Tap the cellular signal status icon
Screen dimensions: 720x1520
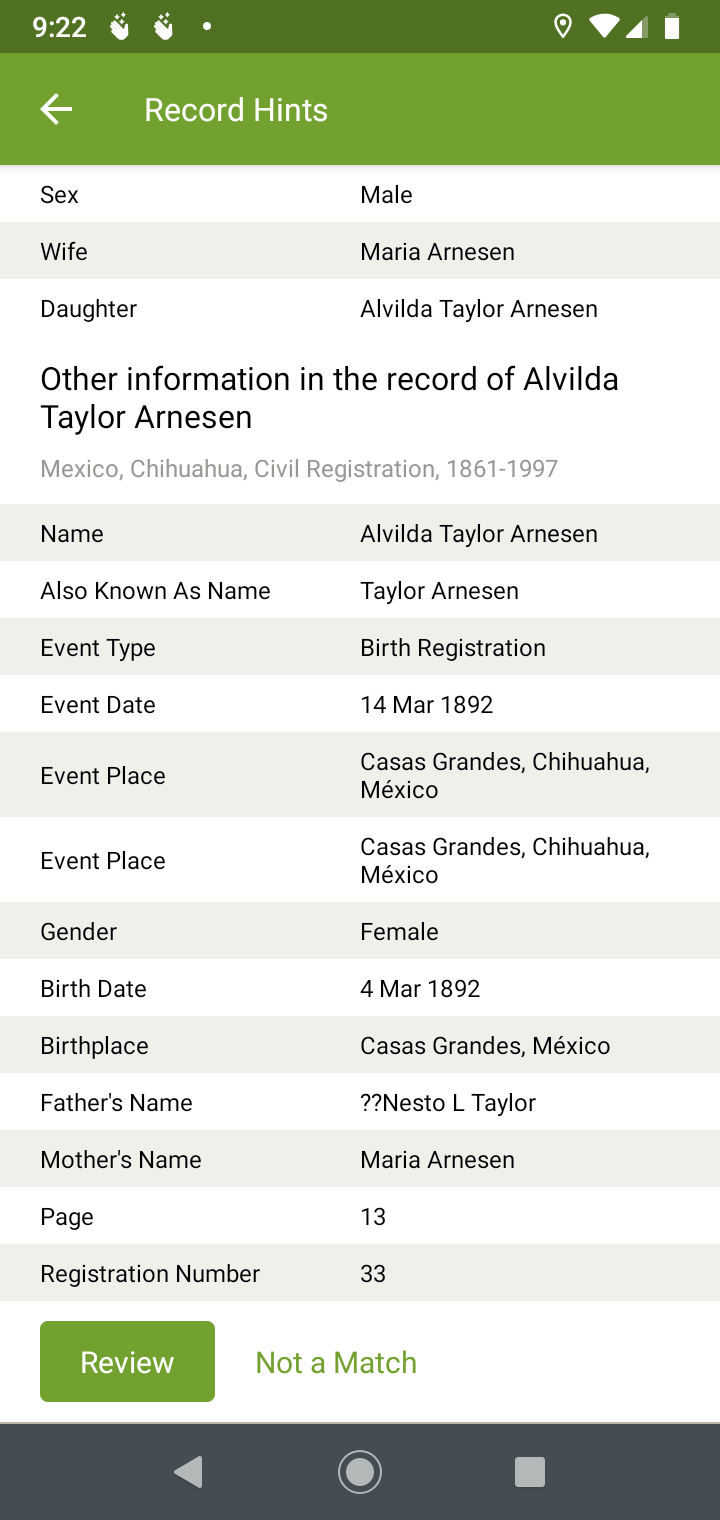click(636, 27)
